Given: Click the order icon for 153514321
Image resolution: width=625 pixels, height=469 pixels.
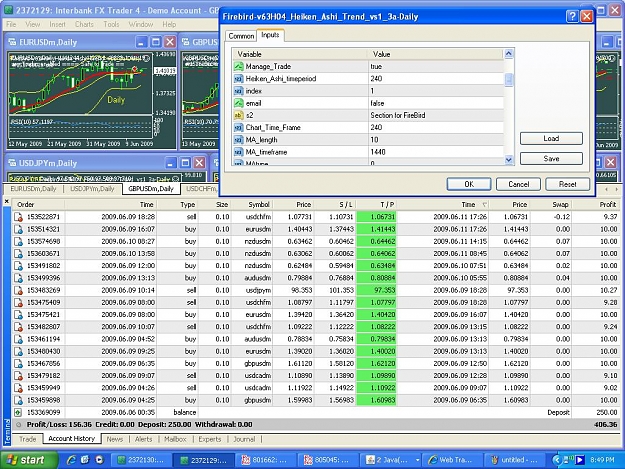Looking at the screenshot, I should pos(18,229).
